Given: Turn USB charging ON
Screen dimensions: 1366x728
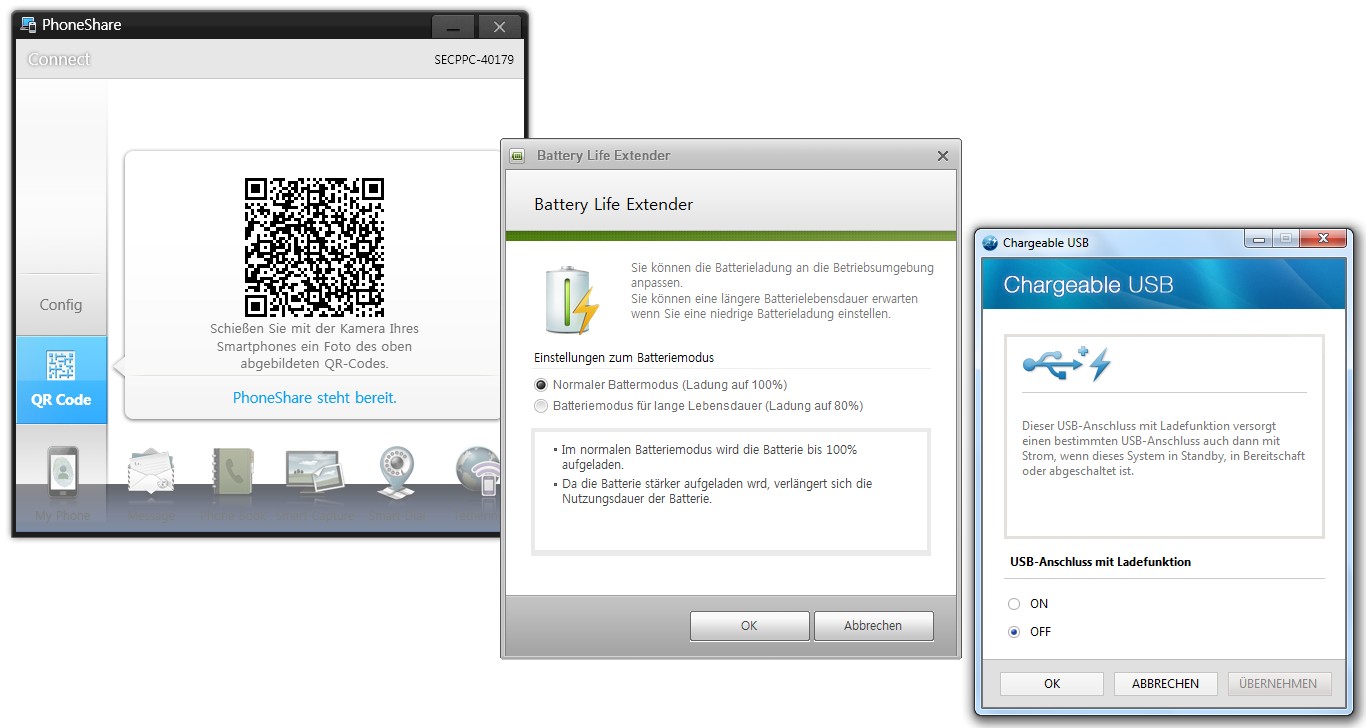Looking at the screenshot, I should tap(1014, 604).
